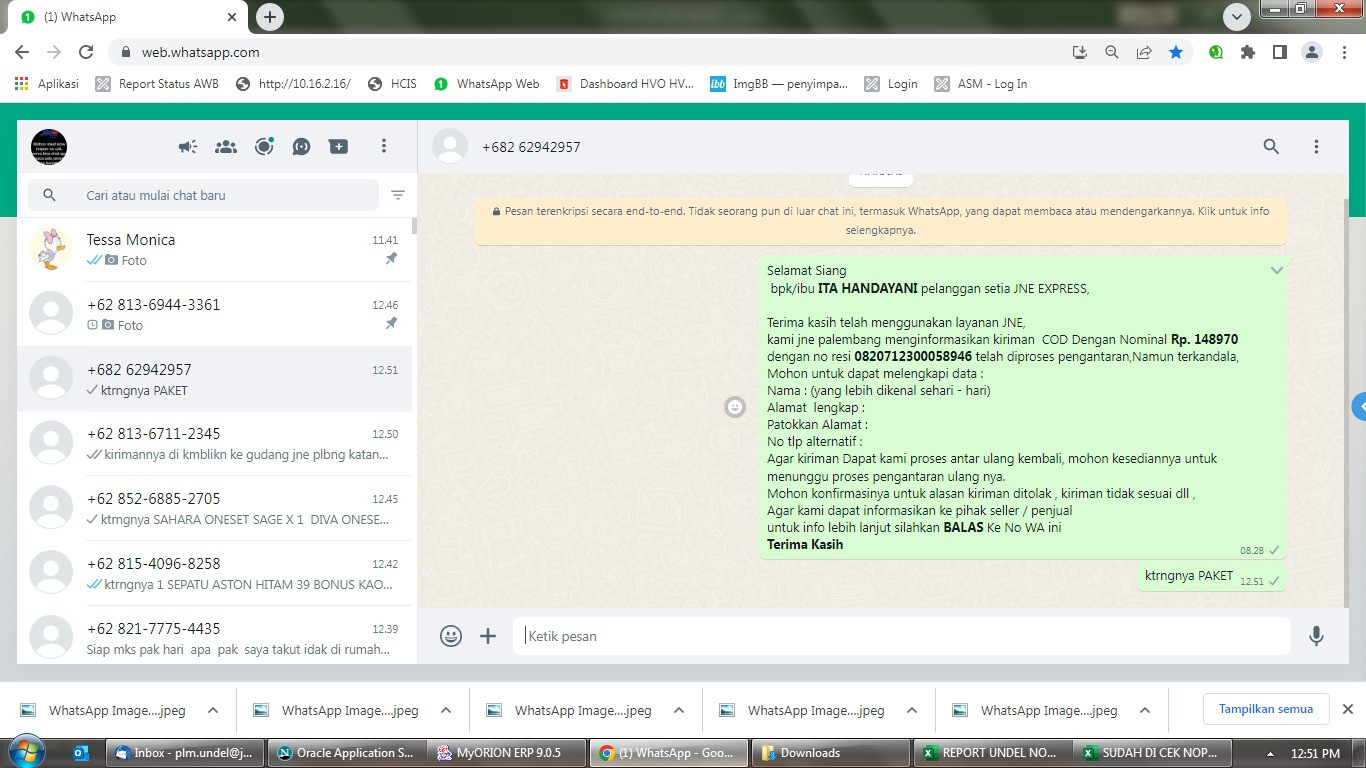Open the +62 813-6711-2345 chat
This screenshot has height=768, width=1366.
[215, 443]
